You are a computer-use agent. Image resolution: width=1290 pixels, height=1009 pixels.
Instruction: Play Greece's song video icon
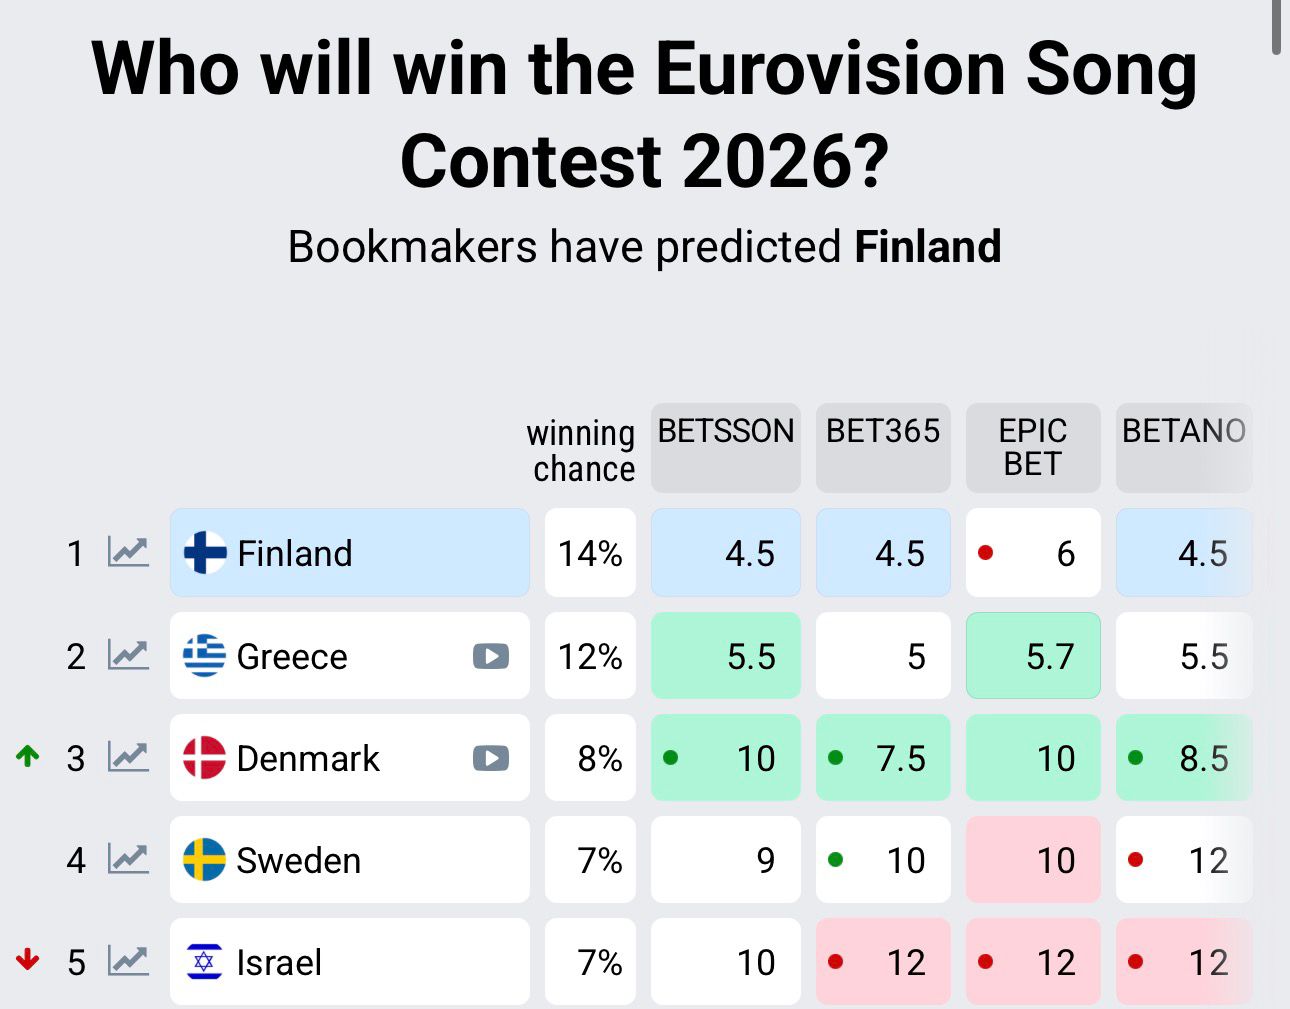(x=490, y=656)
